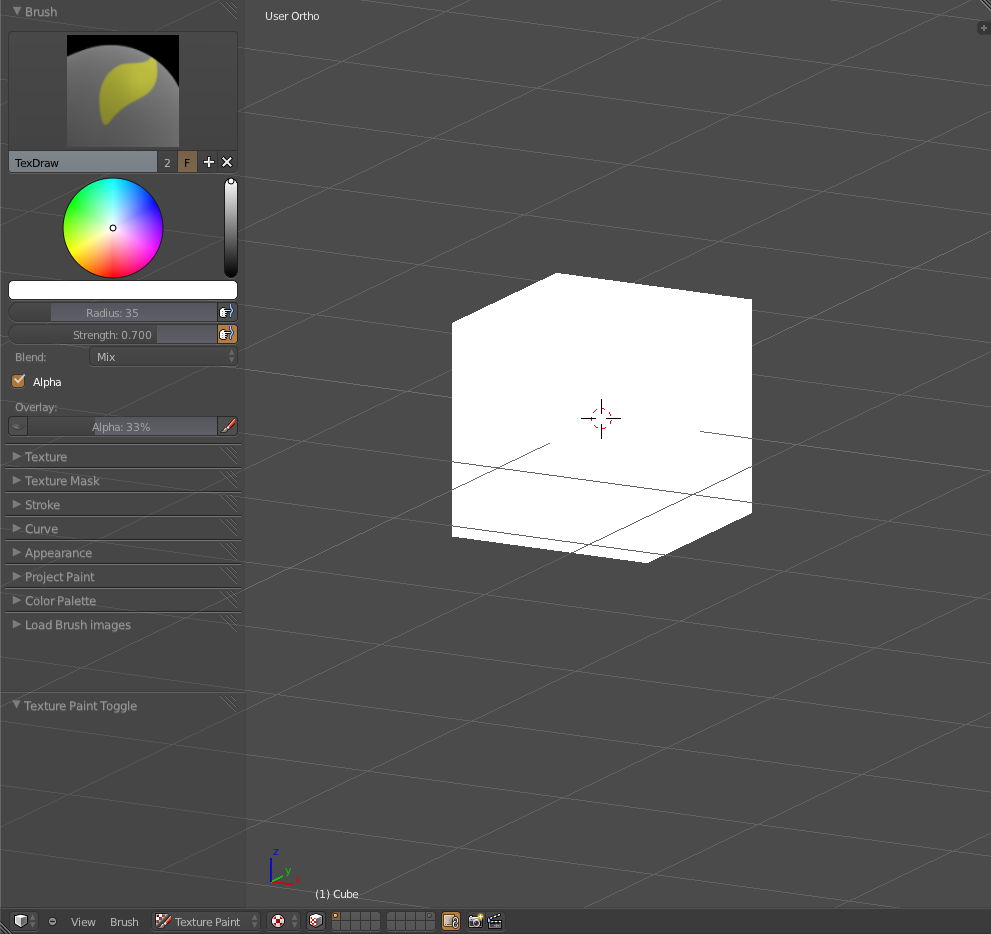Click the pivot point icon in the header
Viewport: 991px width, 934px height.
click(x=277, y=921)
